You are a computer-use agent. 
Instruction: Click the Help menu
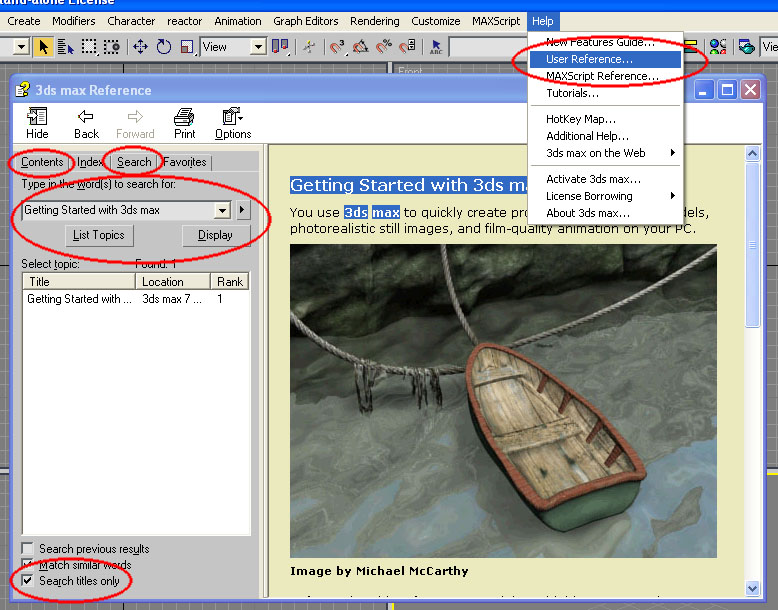coord(542,21)
